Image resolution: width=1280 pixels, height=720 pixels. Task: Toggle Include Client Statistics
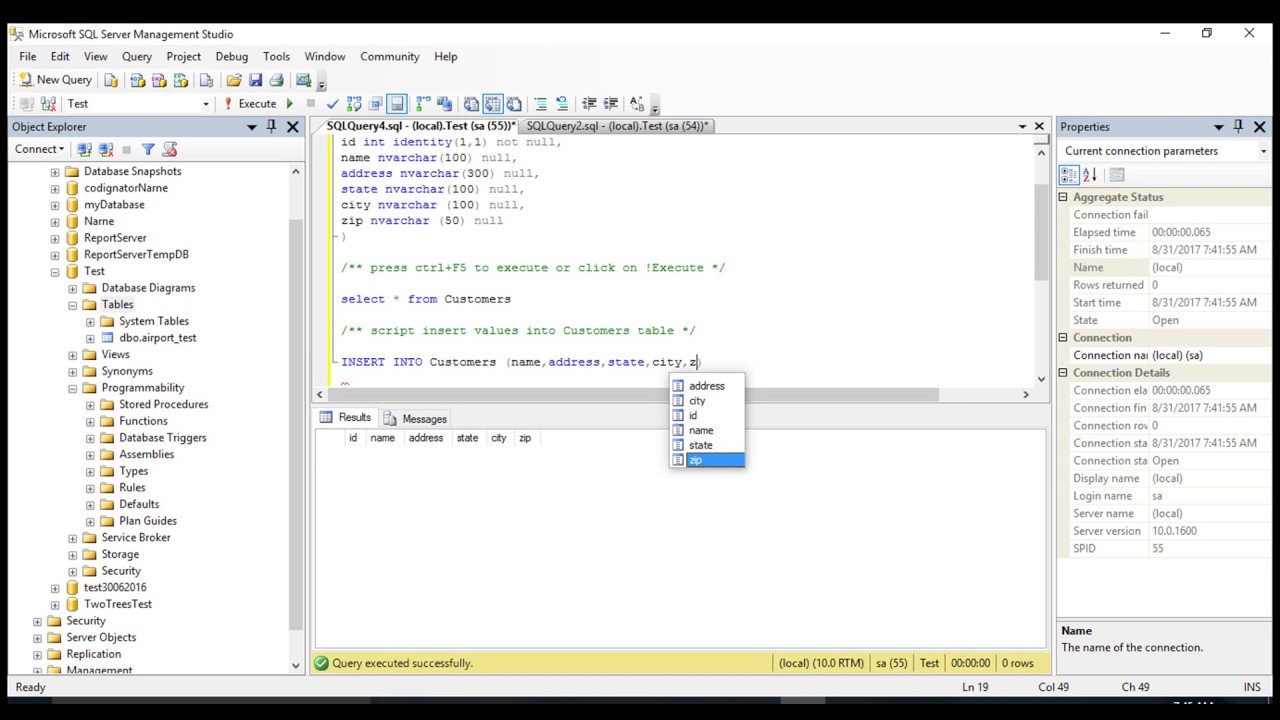(444, 104)
